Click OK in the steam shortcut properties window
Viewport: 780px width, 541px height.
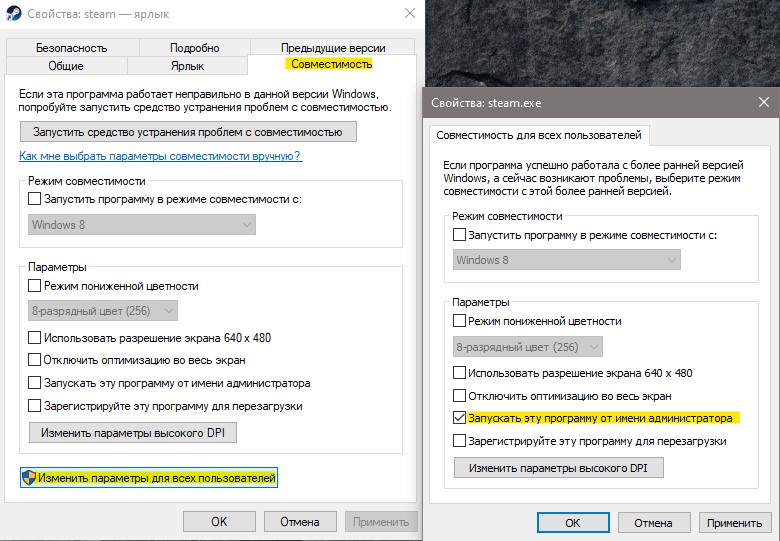(x=219, y=522)
